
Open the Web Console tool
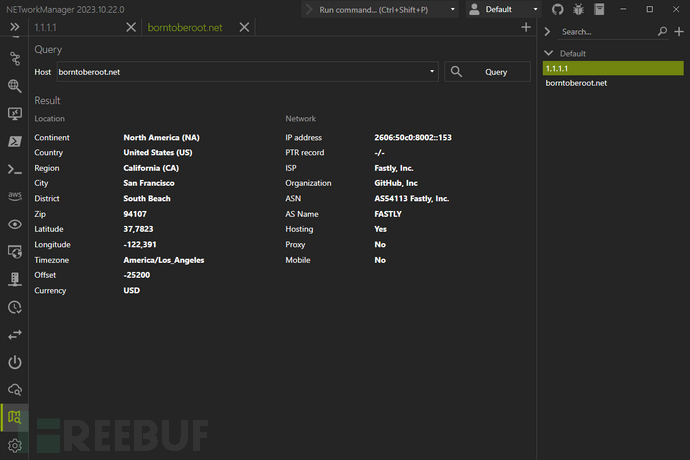(x=15, y=252)
